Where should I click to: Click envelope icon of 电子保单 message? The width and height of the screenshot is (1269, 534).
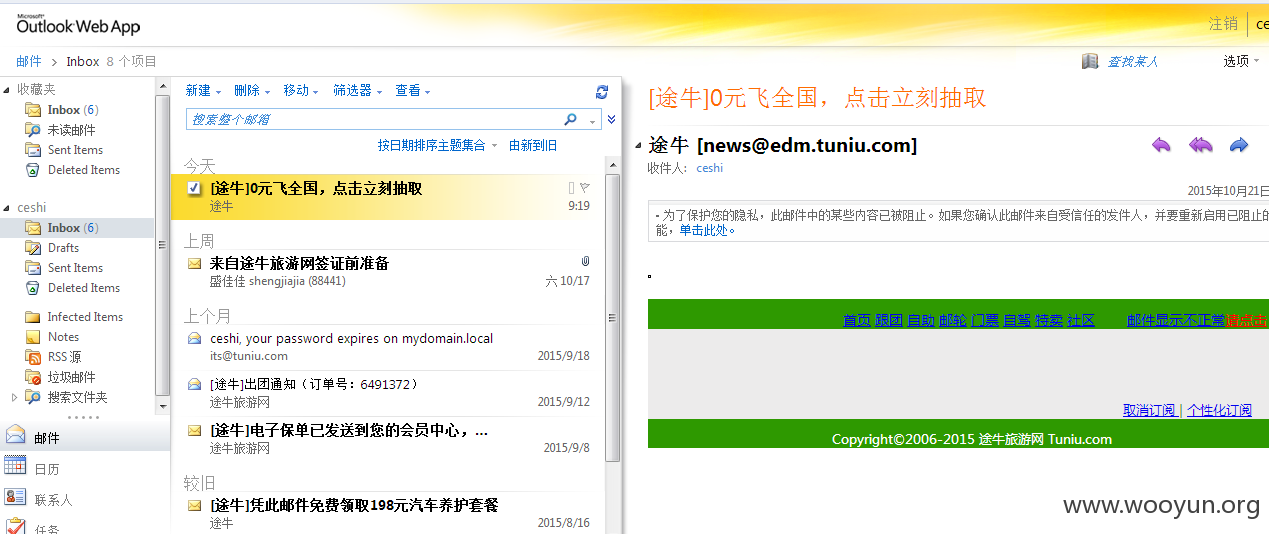coord(194,430)
